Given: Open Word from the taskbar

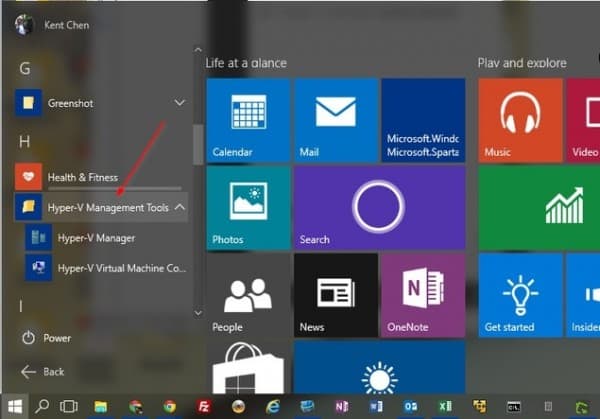Looking at the screenshot, I should [x=376, y=406].
